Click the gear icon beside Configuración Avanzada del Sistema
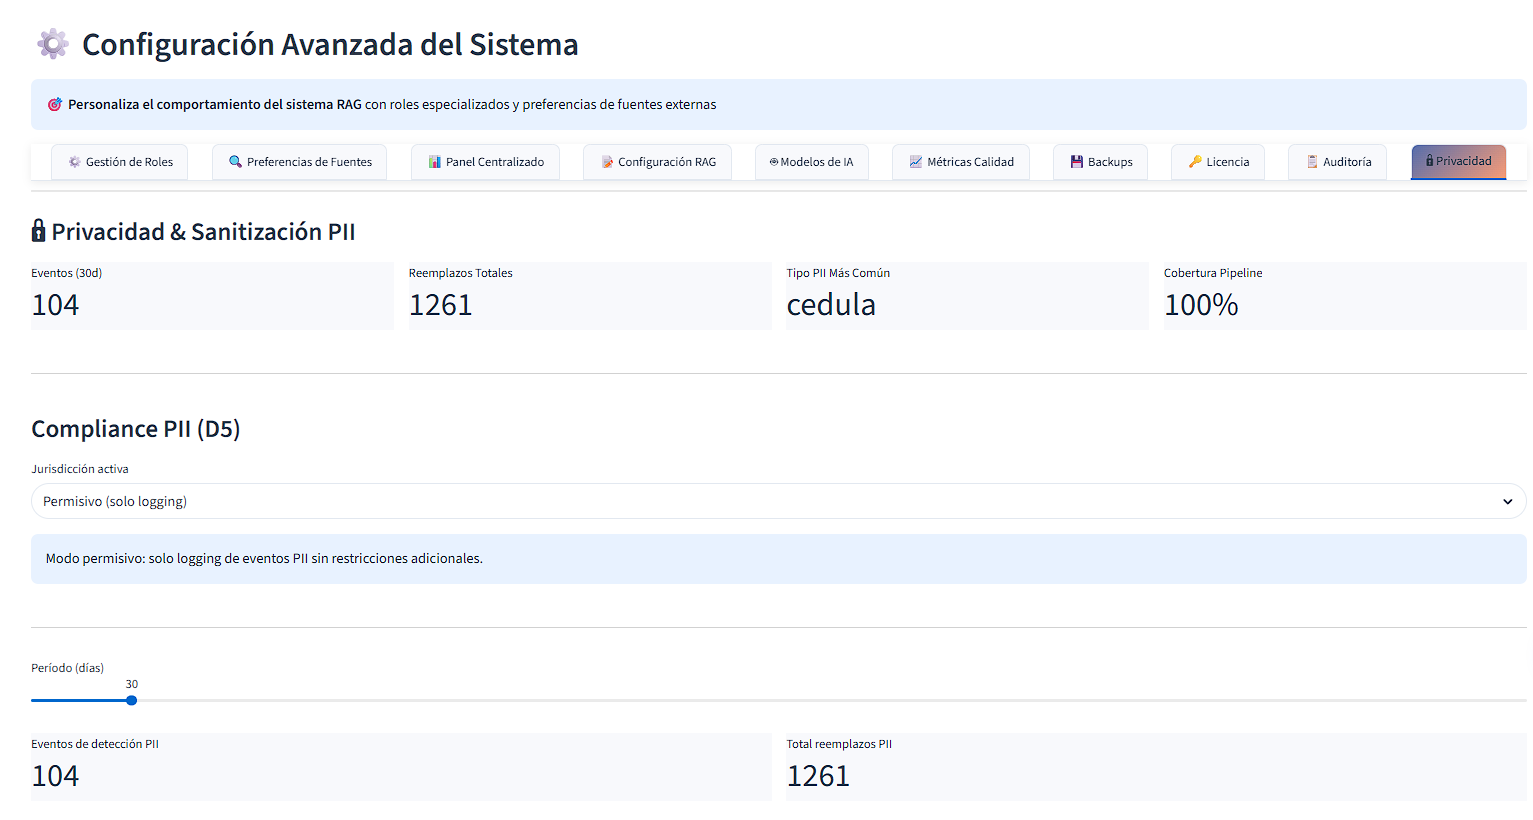 (x=52, y=43)
